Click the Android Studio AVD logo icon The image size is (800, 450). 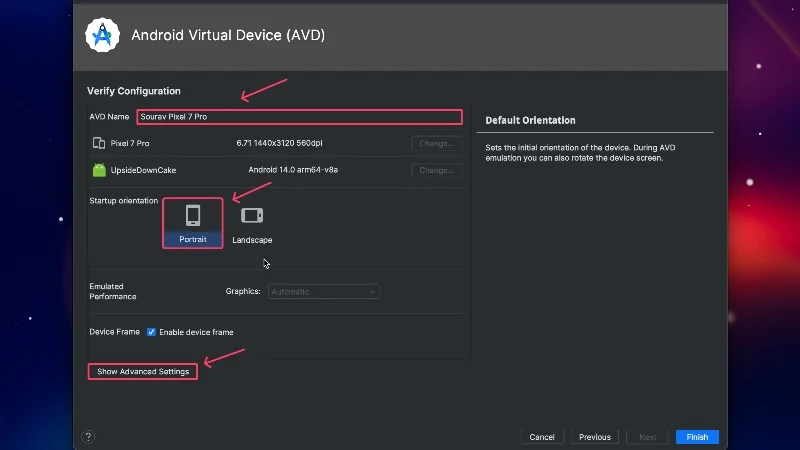(x=102, y=35)
